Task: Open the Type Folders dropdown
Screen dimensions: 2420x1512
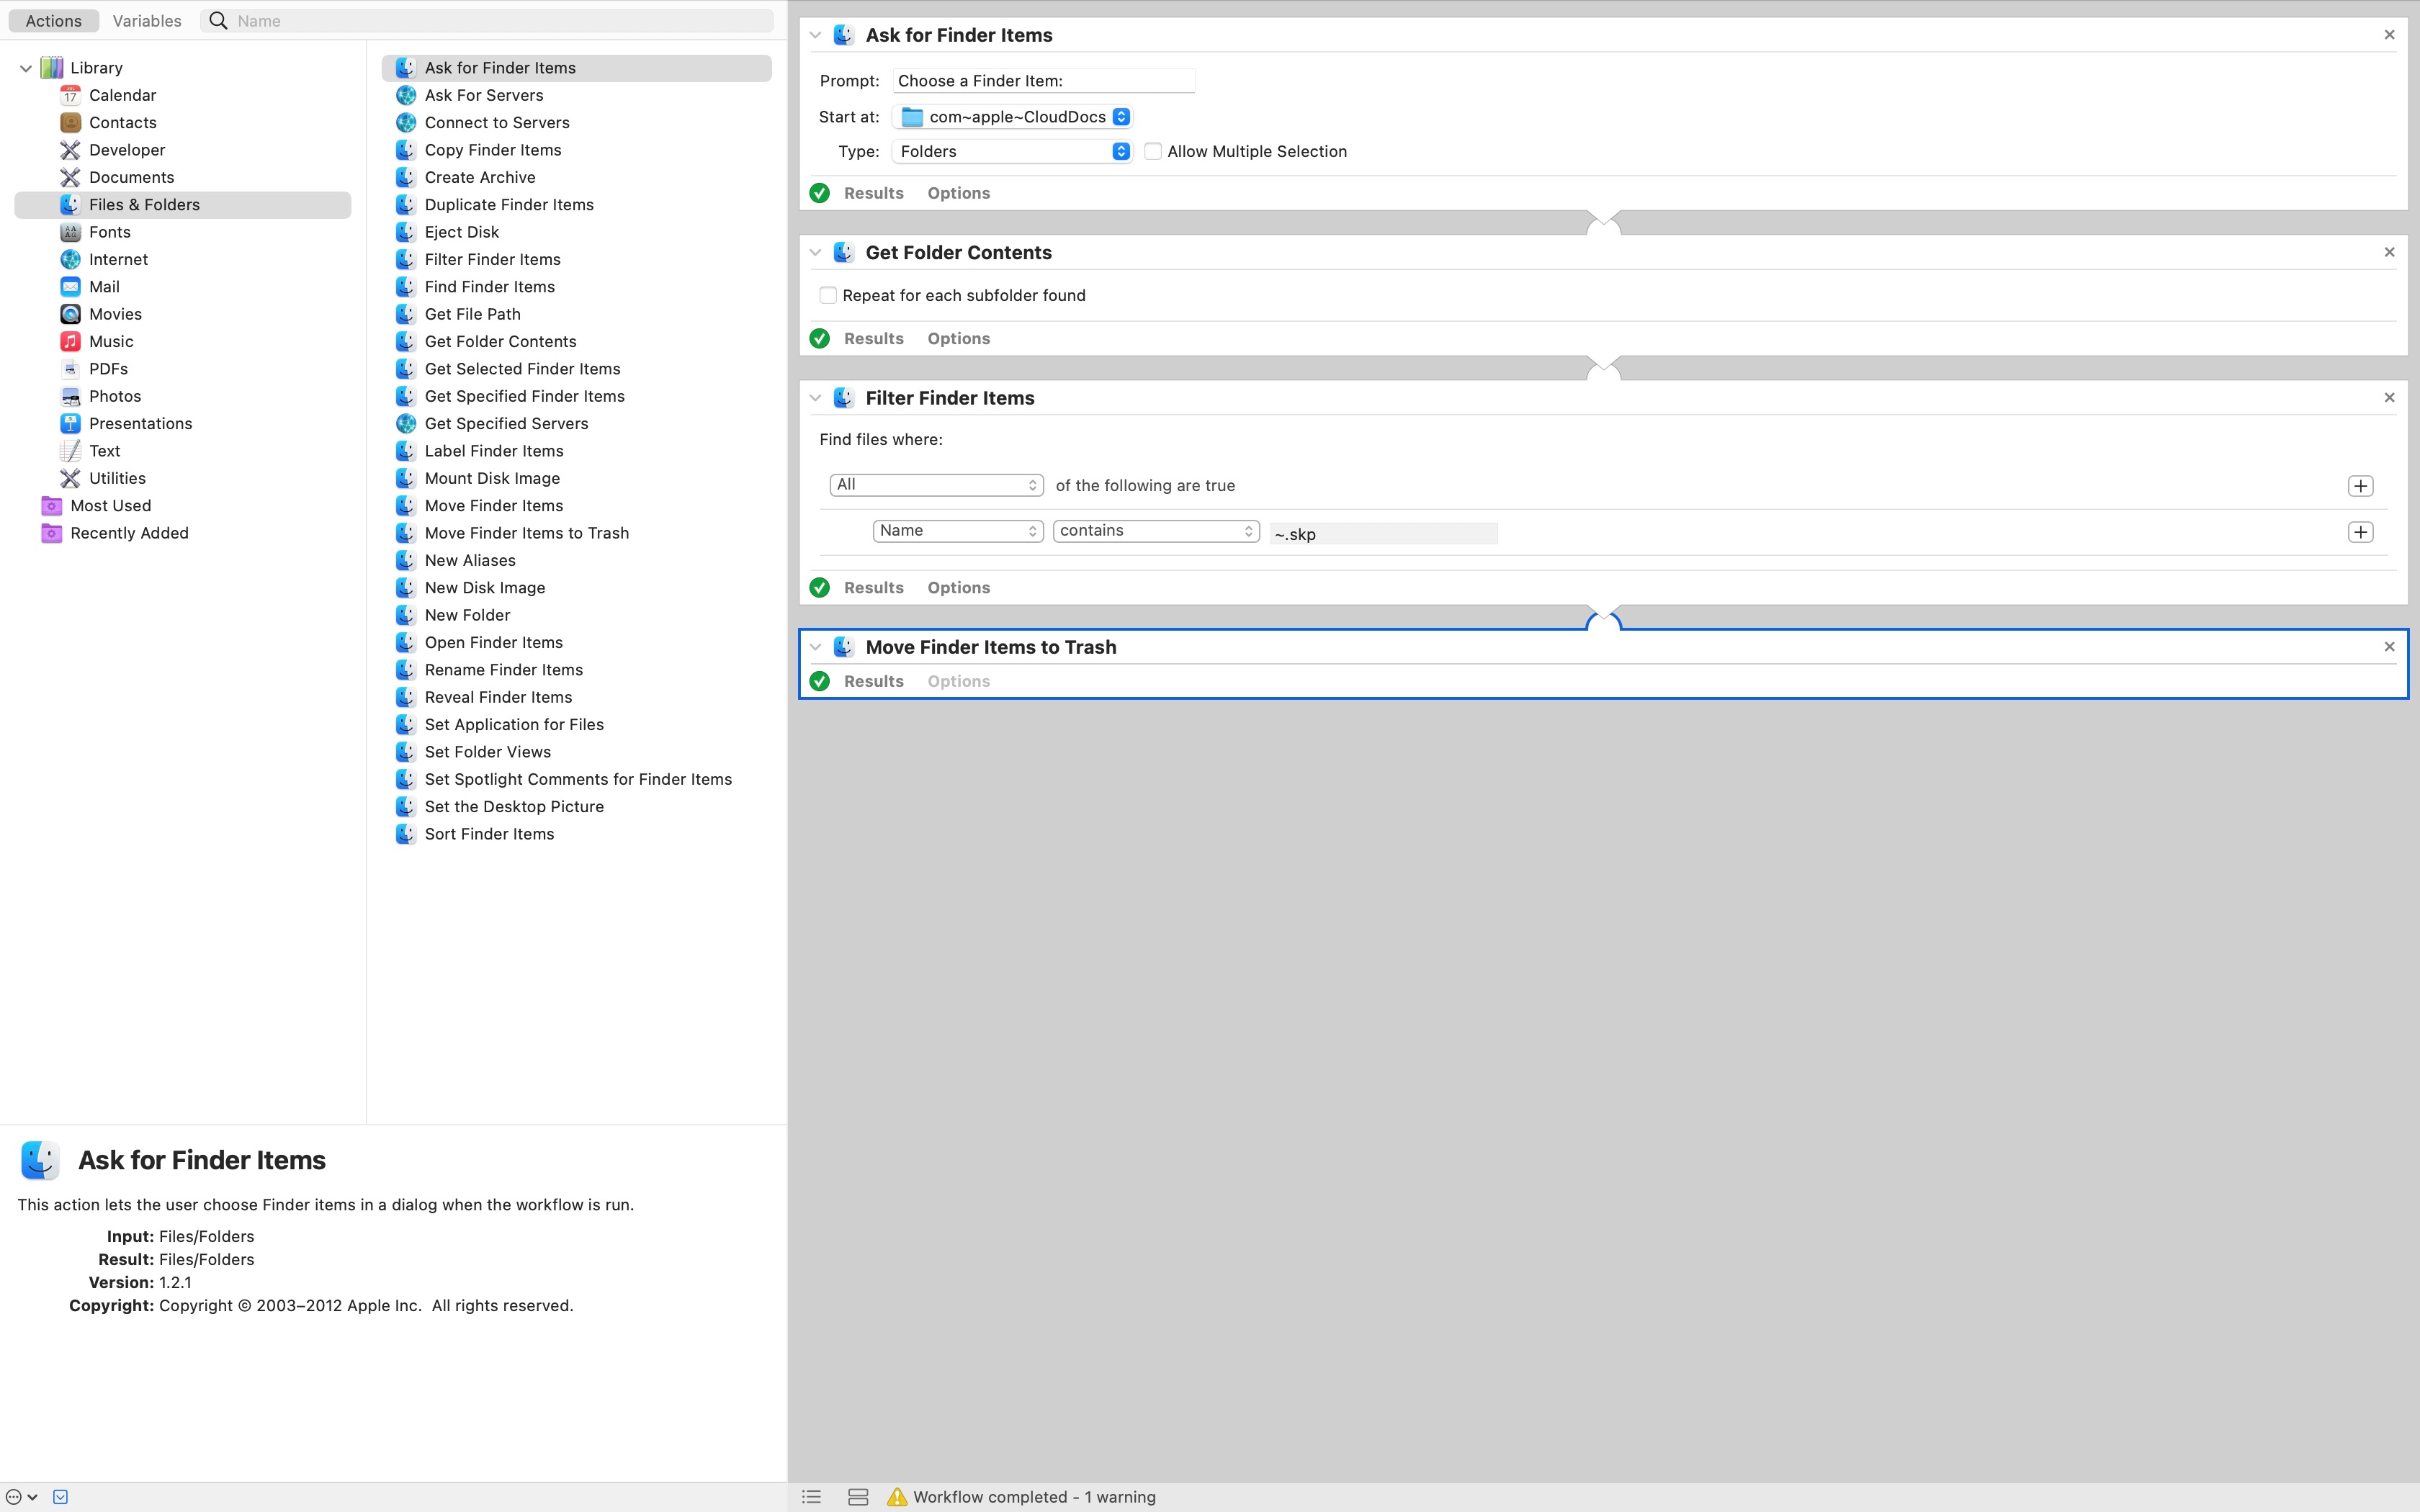Action: [1012, 151]
